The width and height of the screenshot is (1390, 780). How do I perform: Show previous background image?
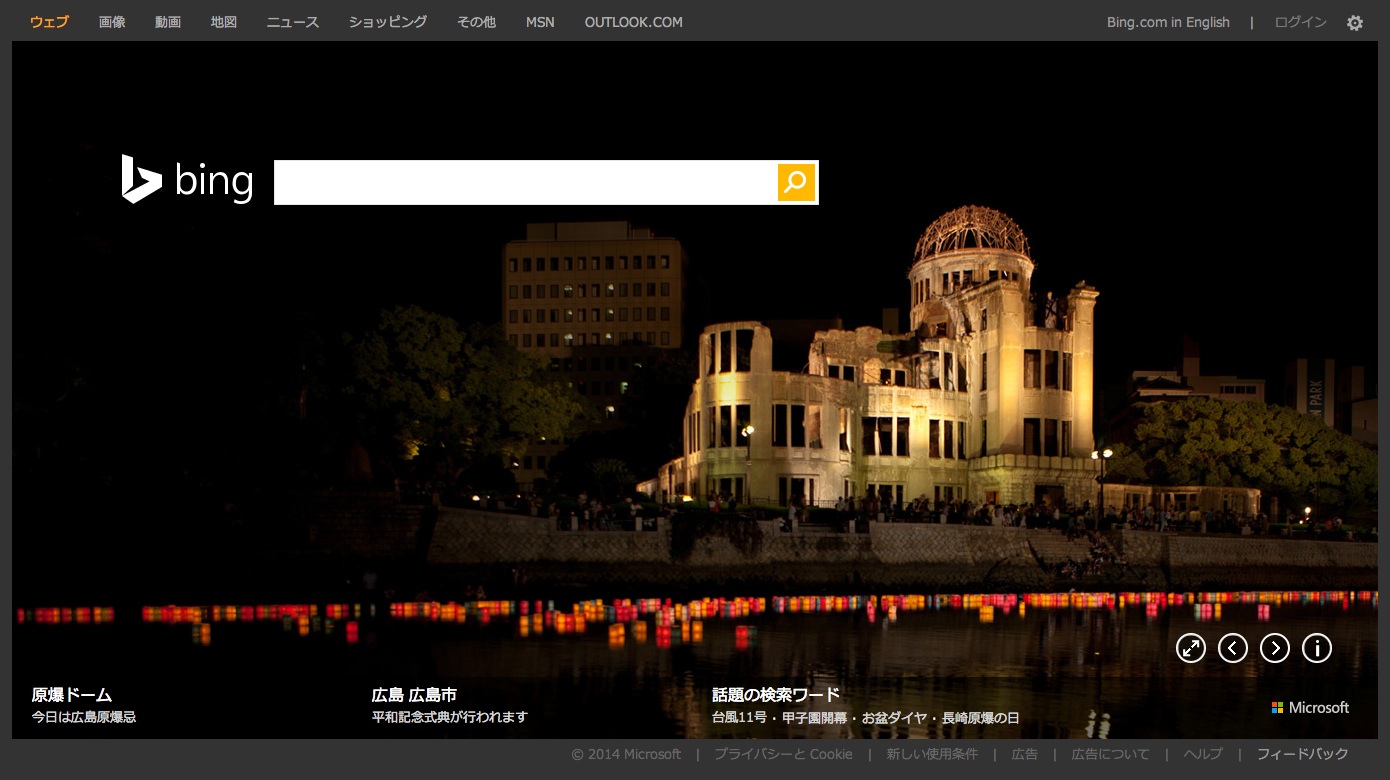(x=1232, y=648)
